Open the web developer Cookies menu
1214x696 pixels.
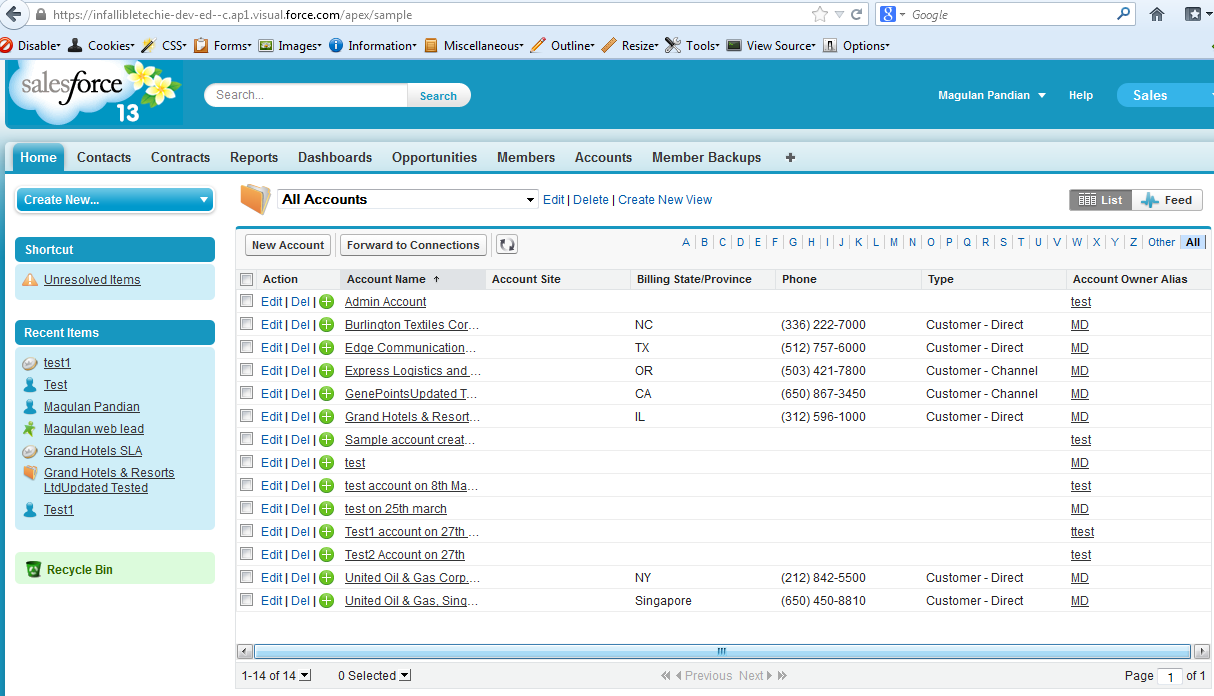point(102,46)
